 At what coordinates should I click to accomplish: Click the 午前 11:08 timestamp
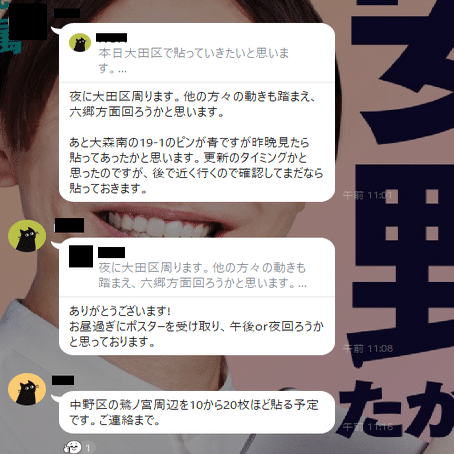coord(368,349)
